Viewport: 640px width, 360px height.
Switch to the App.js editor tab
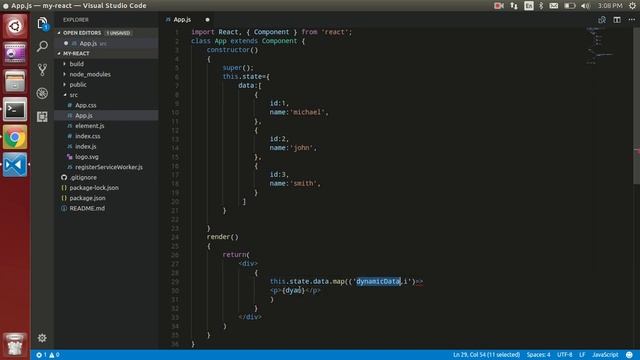[x=182, y=20]
